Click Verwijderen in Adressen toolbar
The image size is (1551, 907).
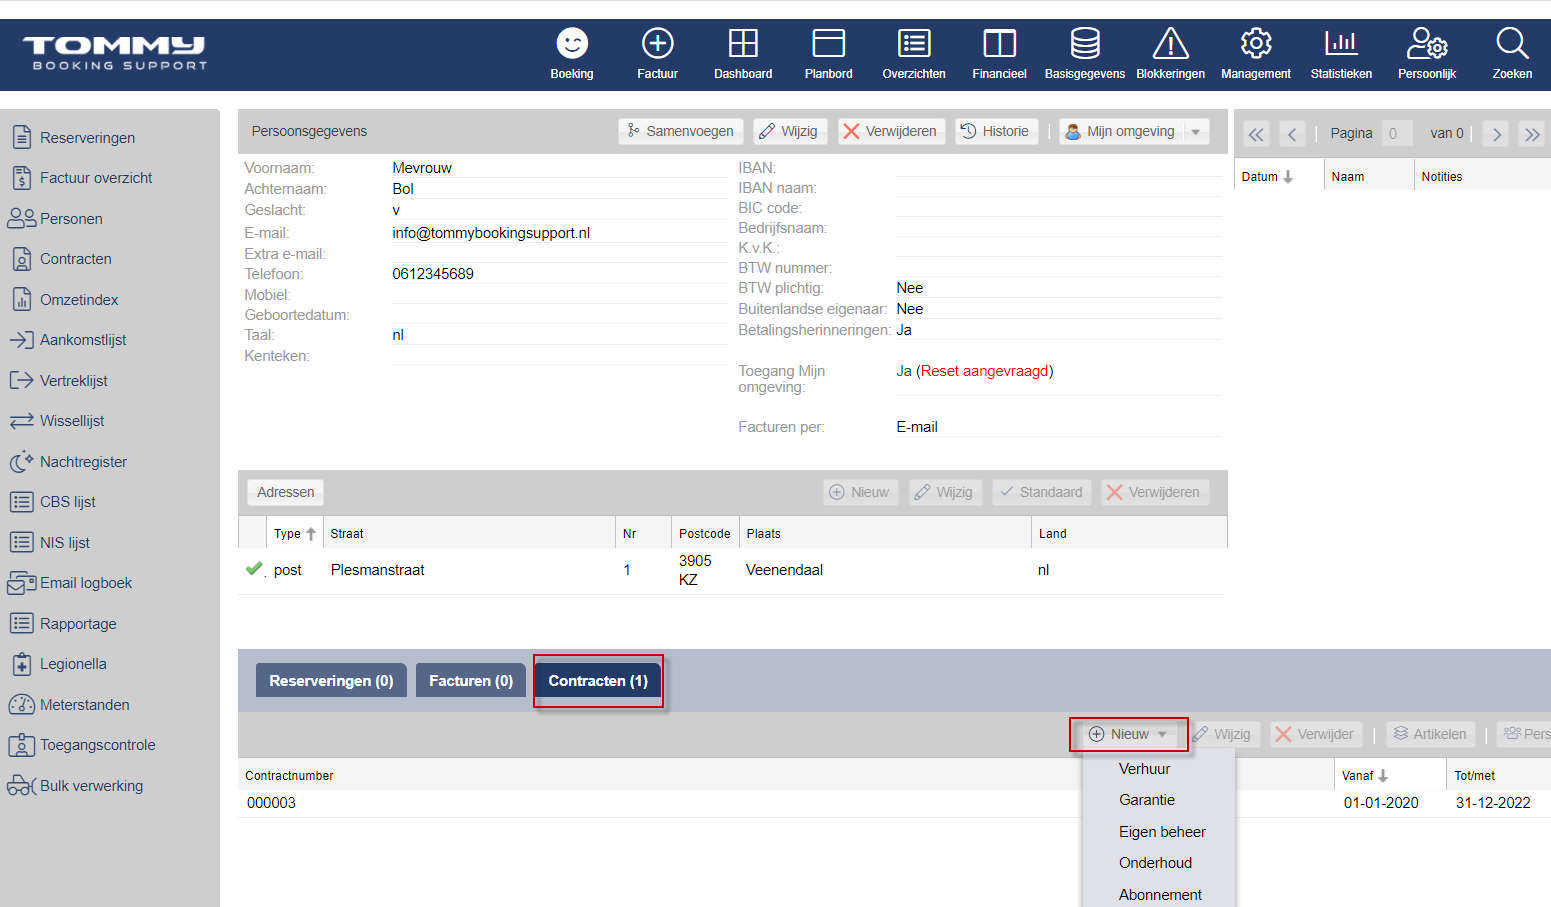(1155, 492)
